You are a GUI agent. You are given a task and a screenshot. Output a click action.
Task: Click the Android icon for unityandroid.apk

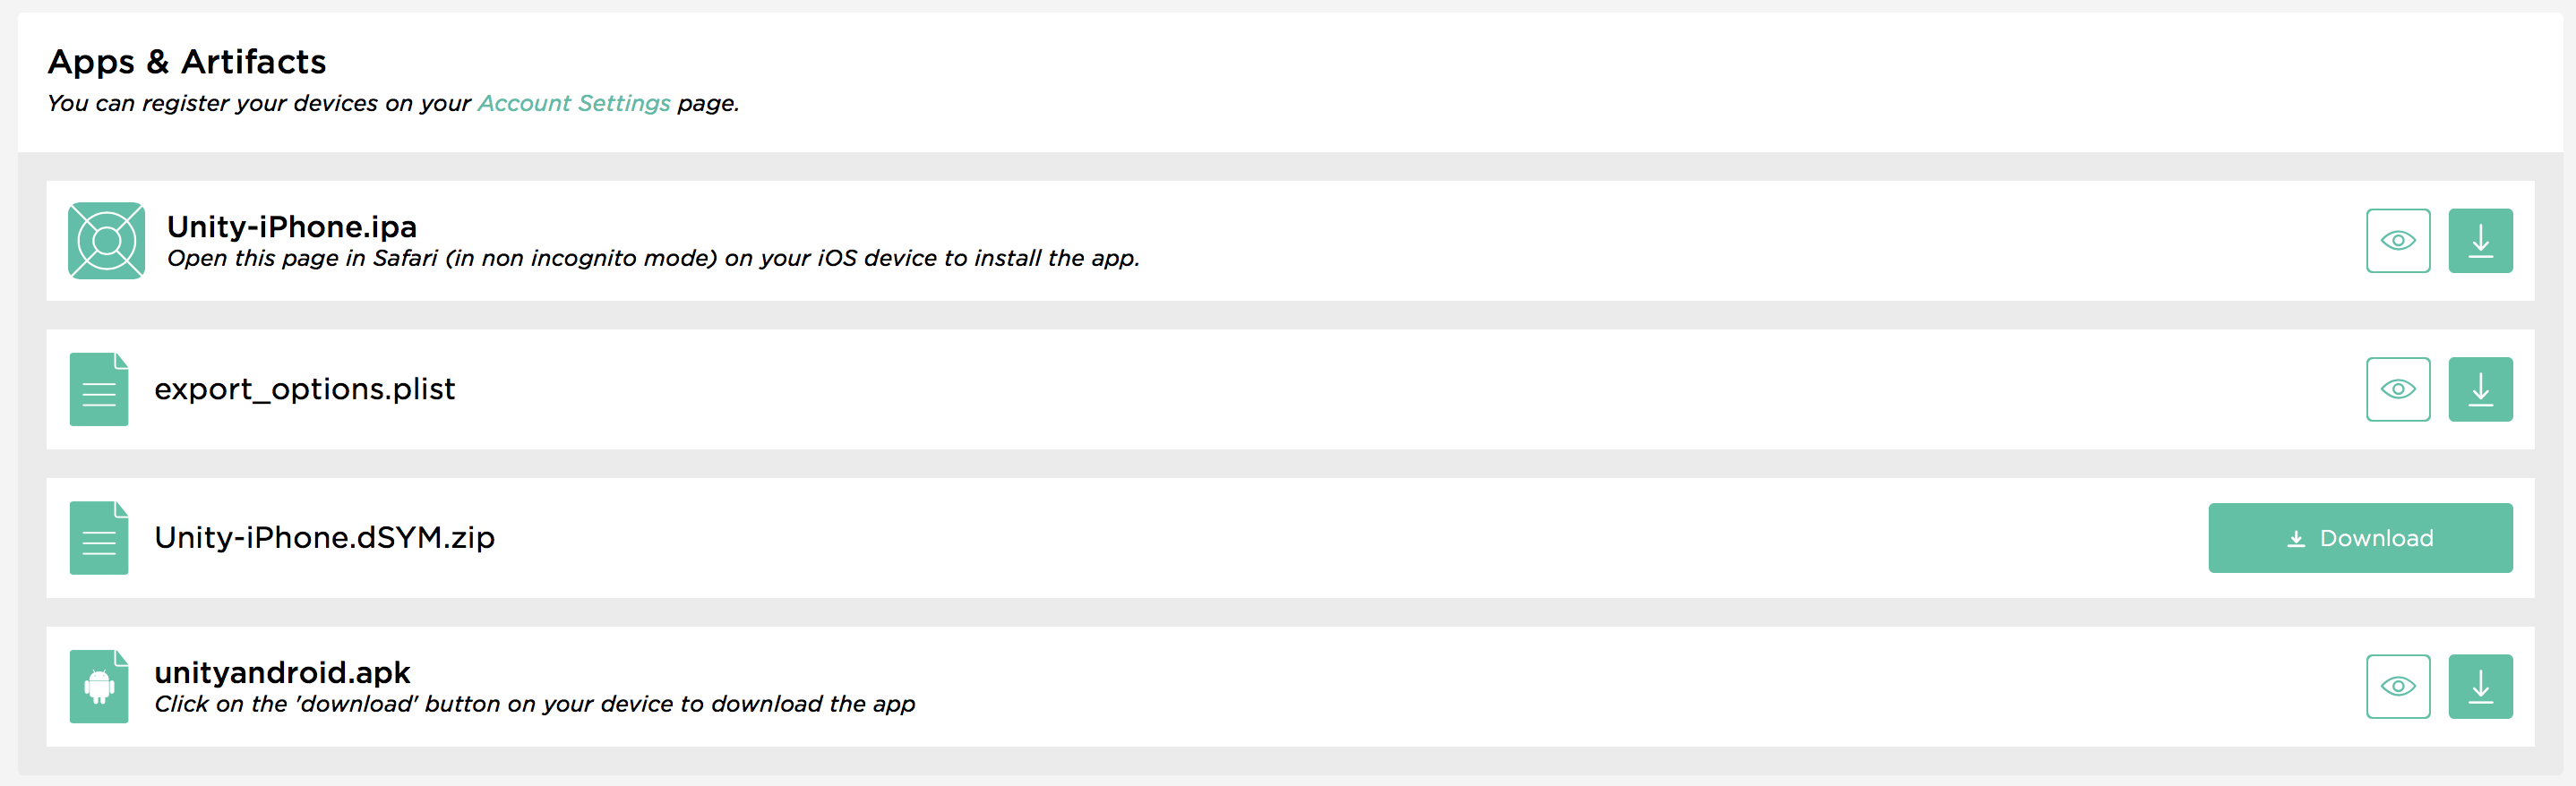point(99,686)
